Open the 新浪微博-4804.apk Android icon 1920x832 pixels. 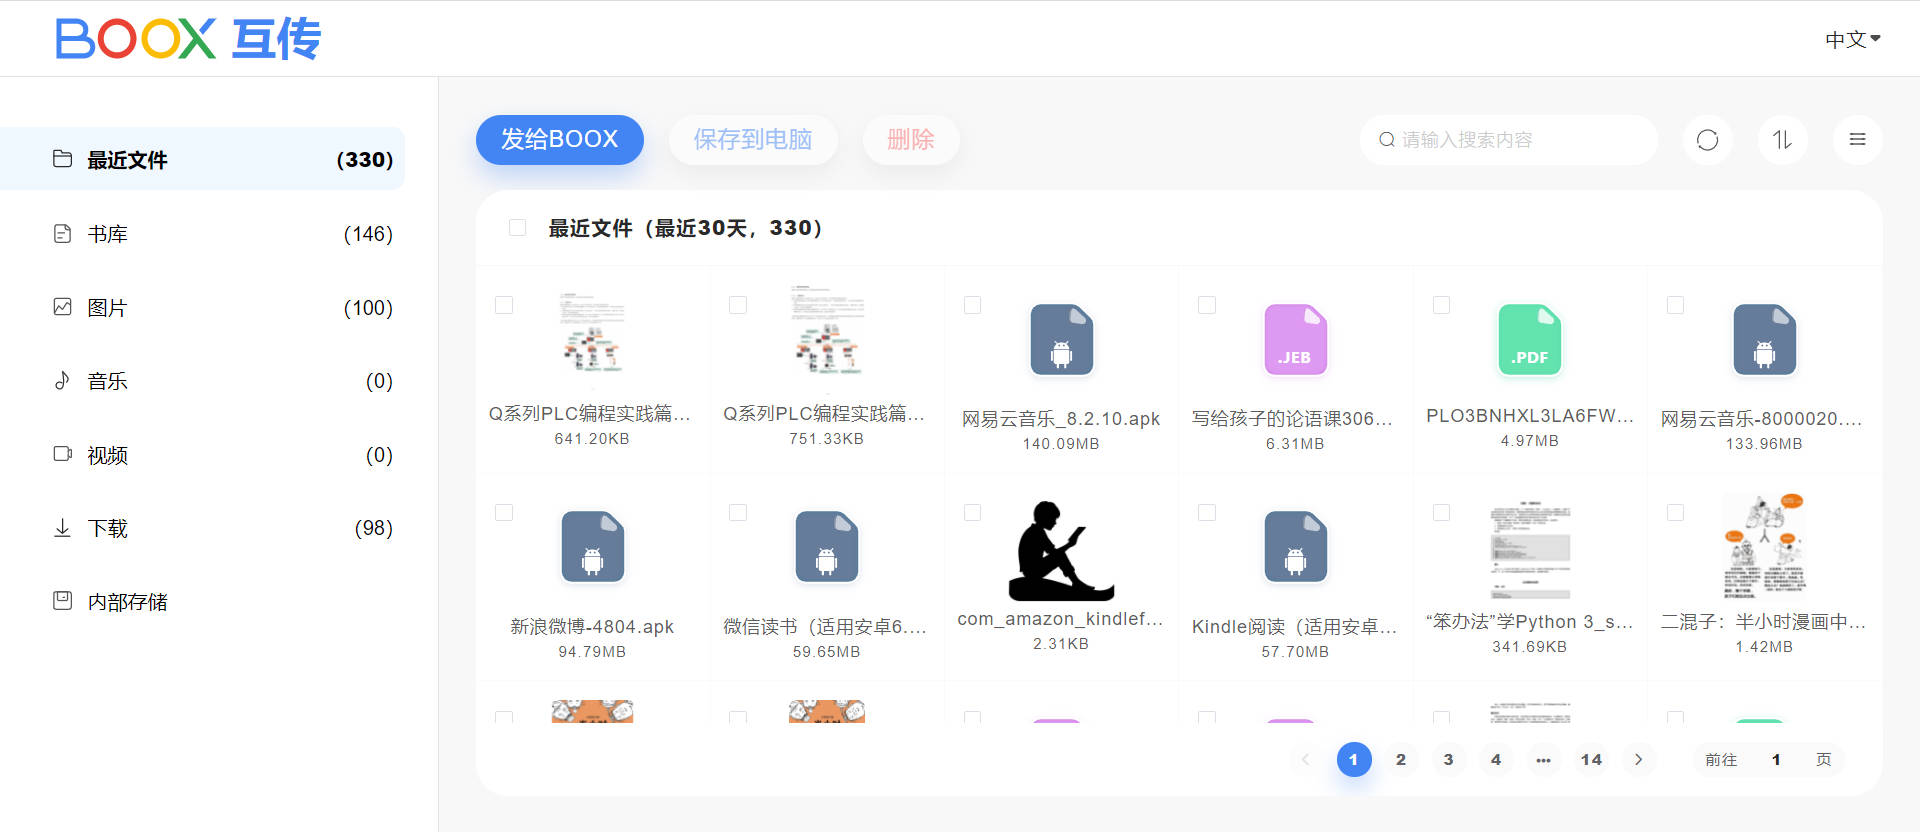(x=592, y=547)
